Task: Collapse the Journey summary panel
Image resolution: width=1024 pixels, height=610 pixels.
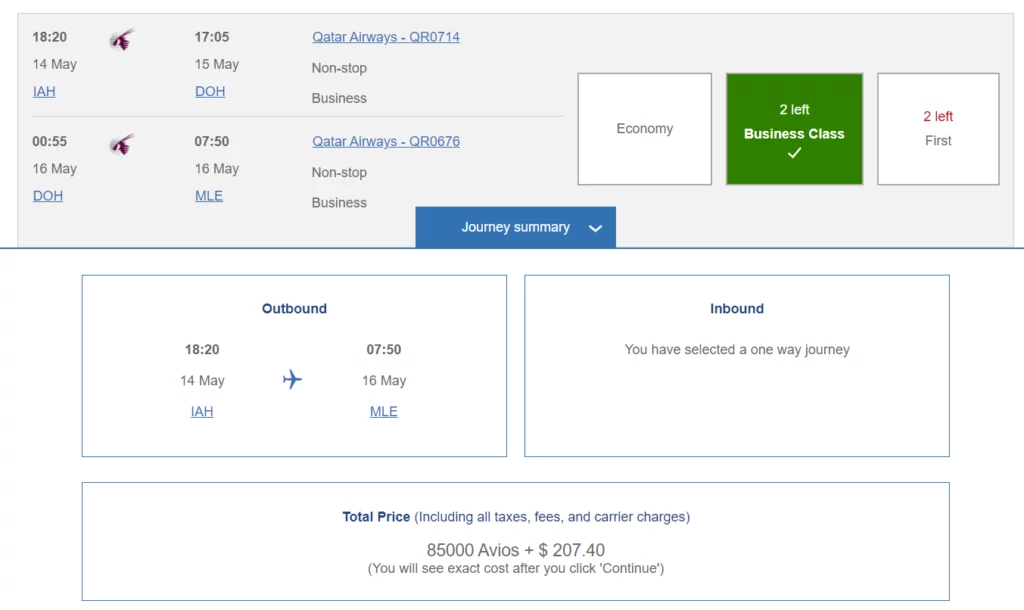Action: pos(515,227)
